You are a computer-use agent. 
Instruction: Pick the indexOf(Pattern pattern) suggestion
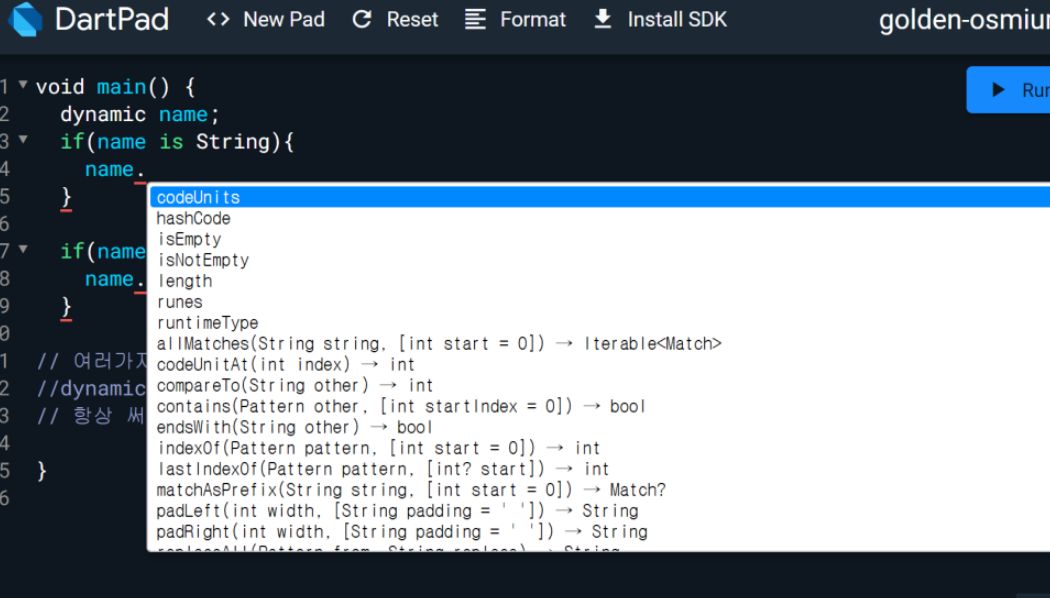(600, 448)
